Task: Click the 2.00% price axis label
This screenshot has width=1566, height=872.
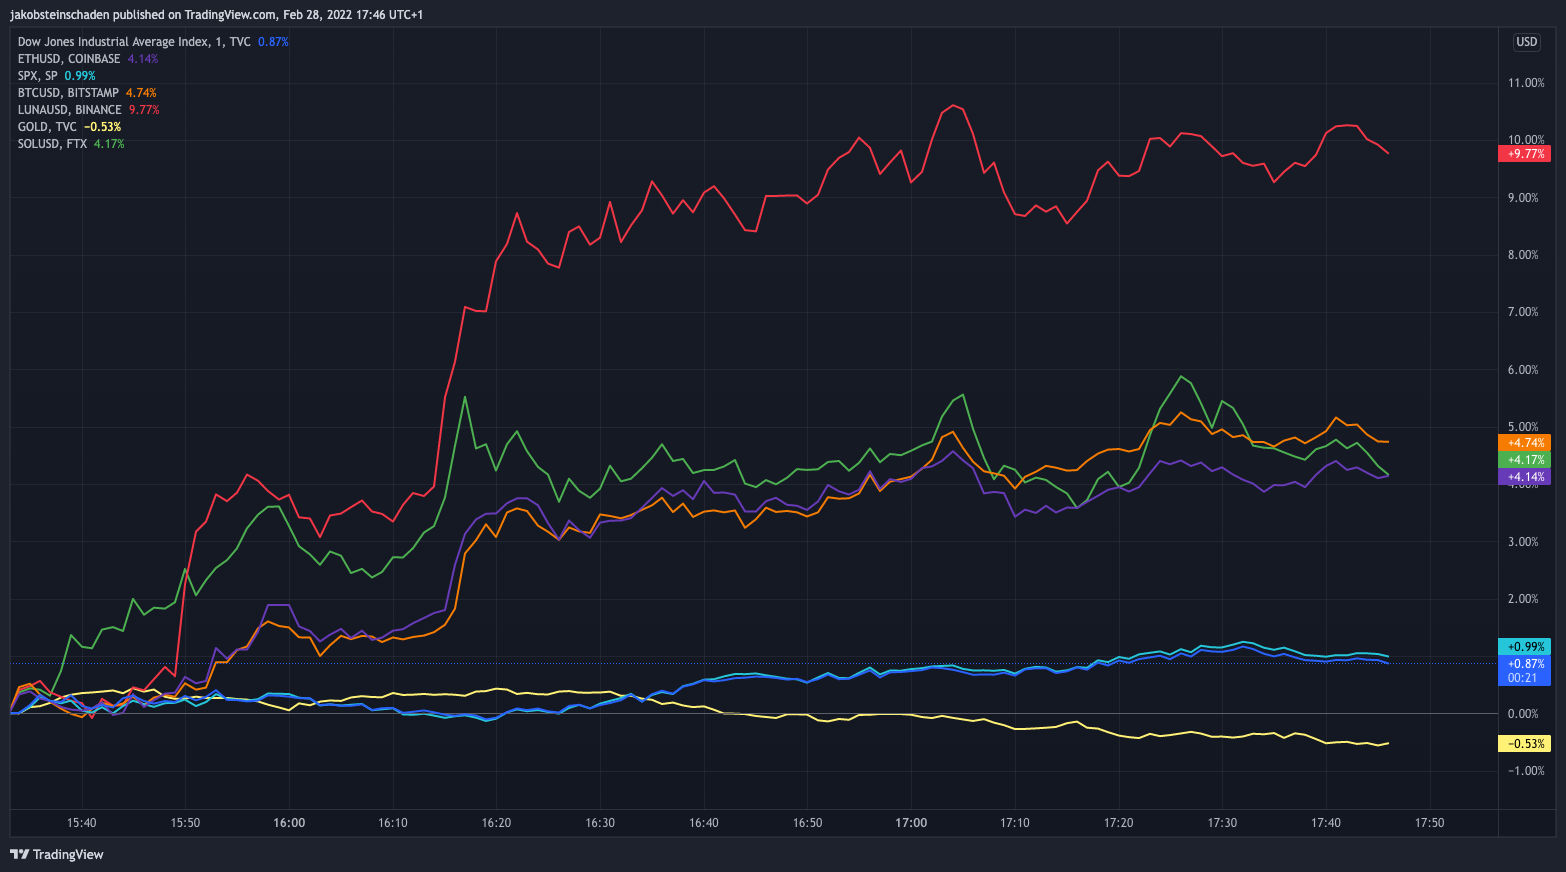Action: click(1523, 599)
